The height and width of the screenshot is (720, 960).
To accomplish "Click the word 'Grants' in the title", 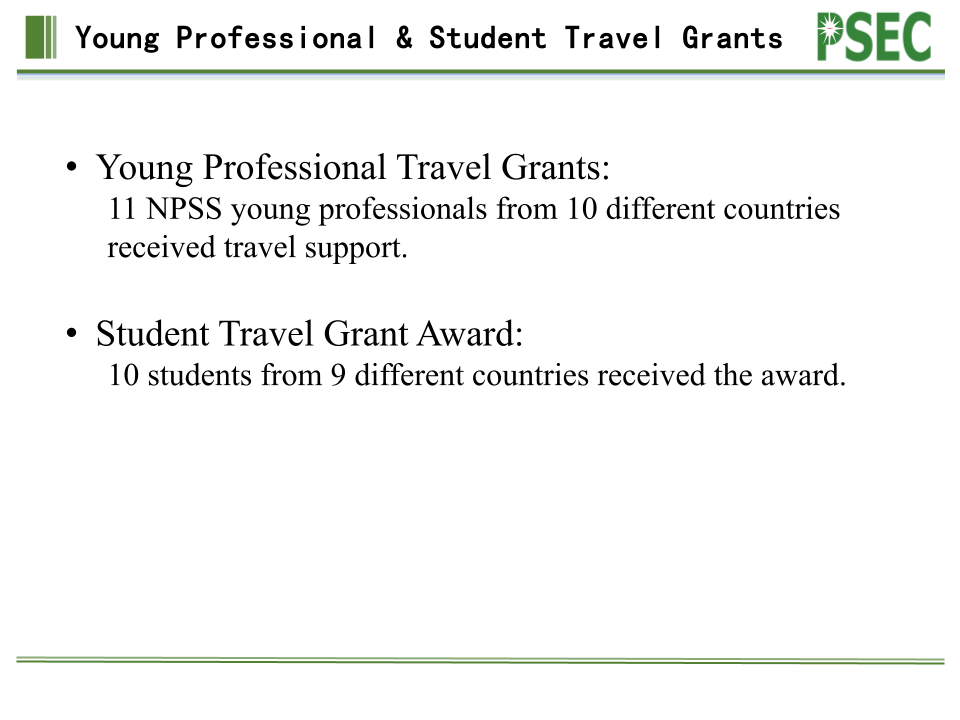I will click(x=732, y=38).
